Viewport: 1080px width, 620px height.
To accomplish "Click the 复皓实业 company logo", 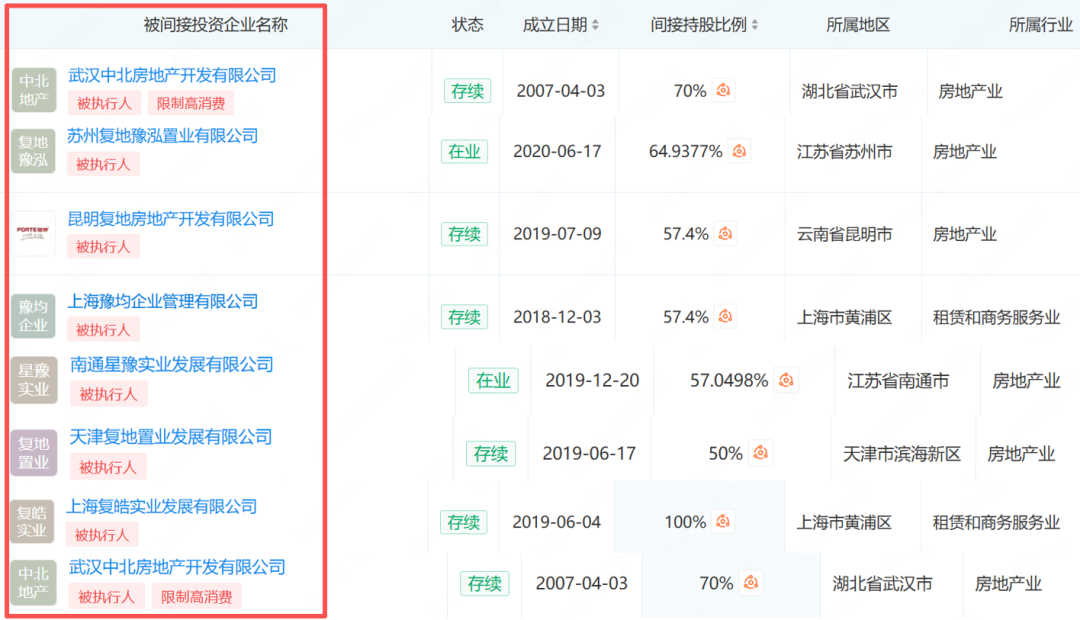I will [32, 521].
